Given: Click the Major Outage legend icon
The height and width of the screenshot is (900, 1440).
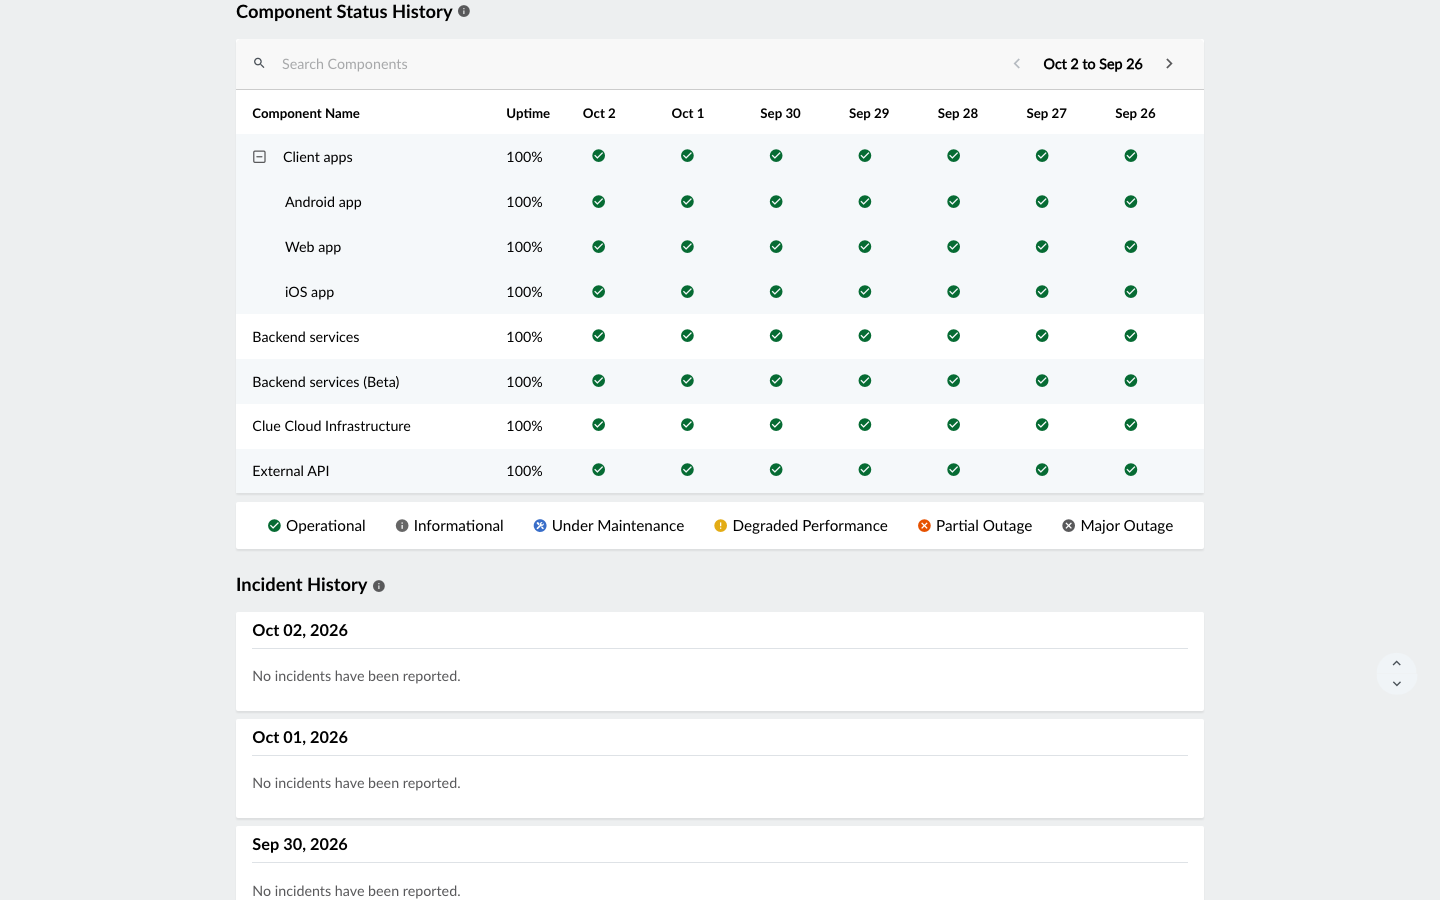Looking at the screenshot, I should click(x=1069, y=526).
